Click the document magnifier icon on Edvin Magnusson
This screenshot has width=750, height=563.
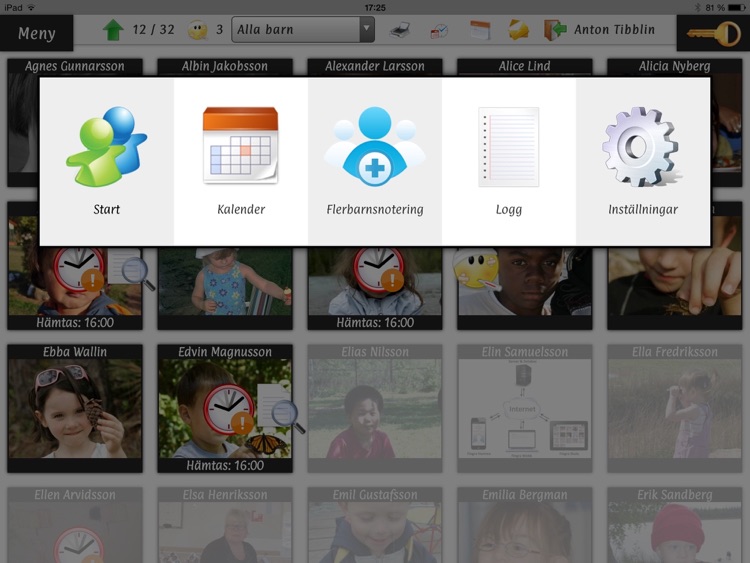281,408
